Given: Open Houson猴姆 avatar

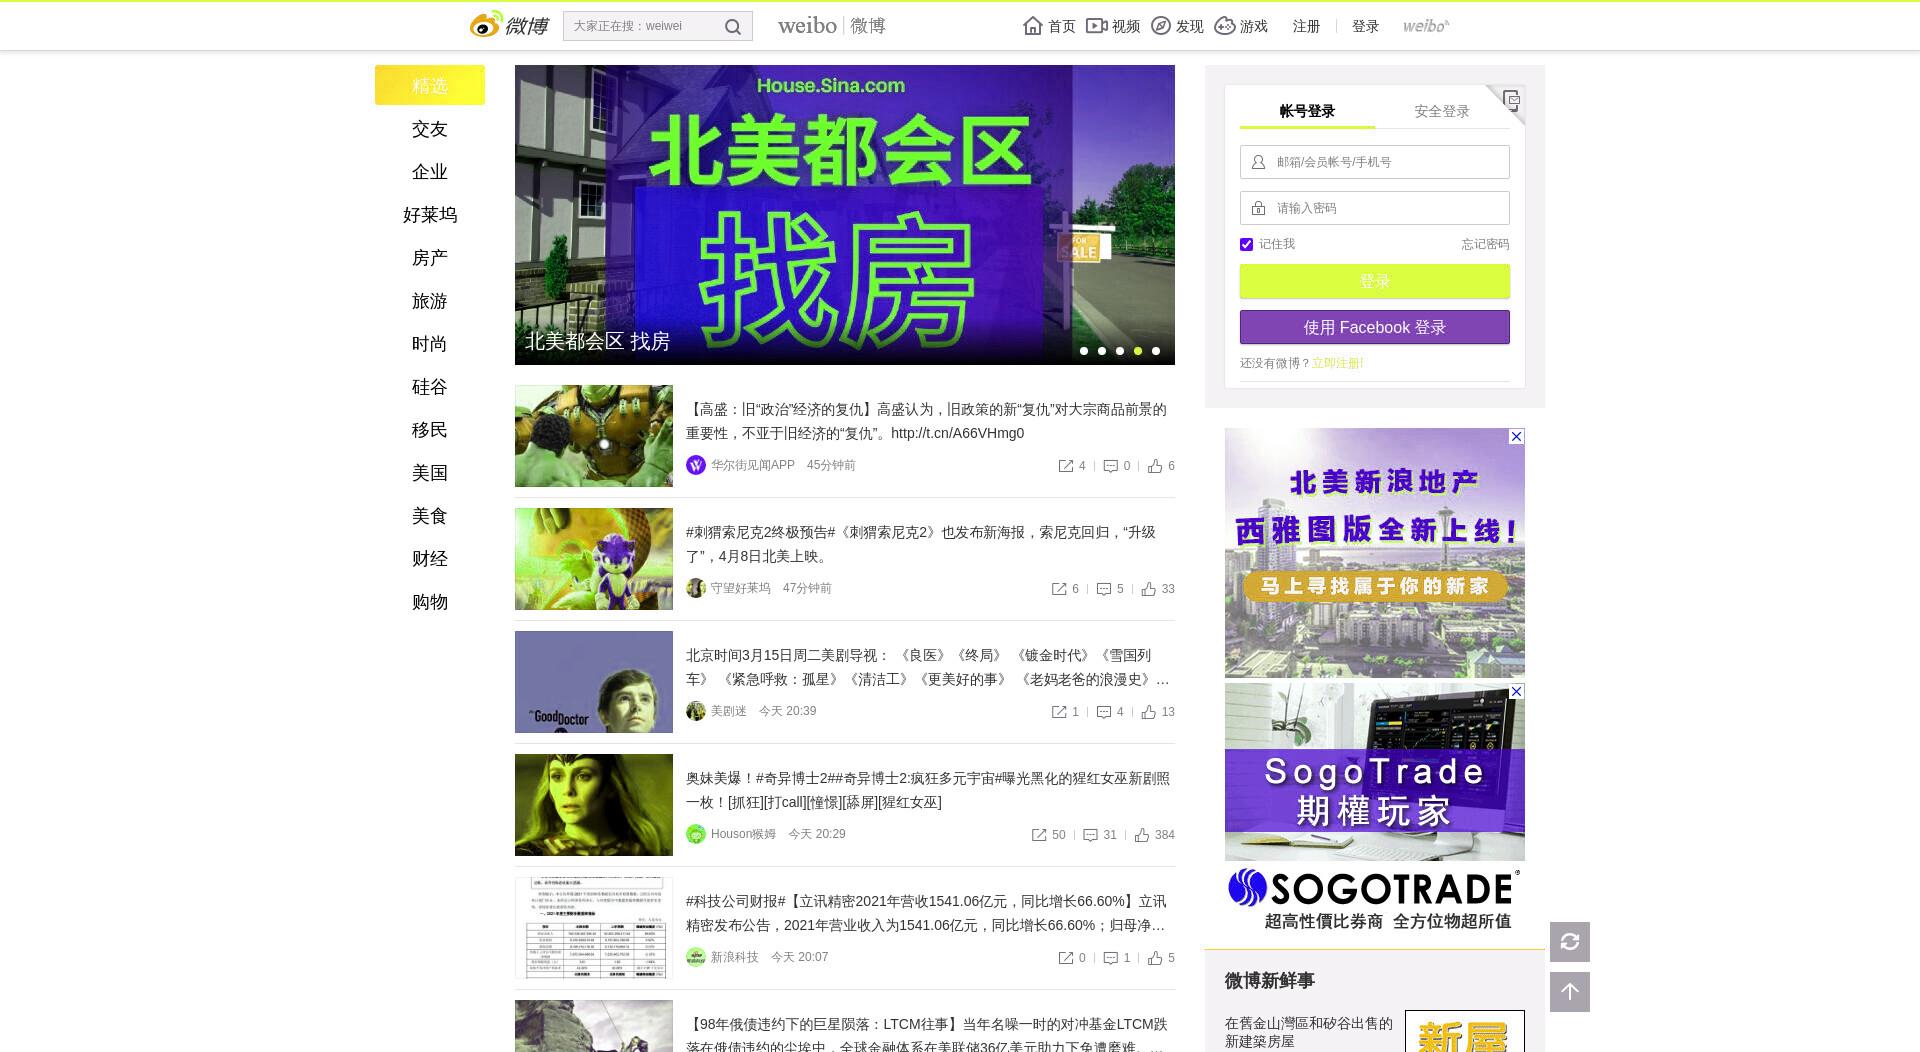Looking at the screenshot, I should click(696, 834).
